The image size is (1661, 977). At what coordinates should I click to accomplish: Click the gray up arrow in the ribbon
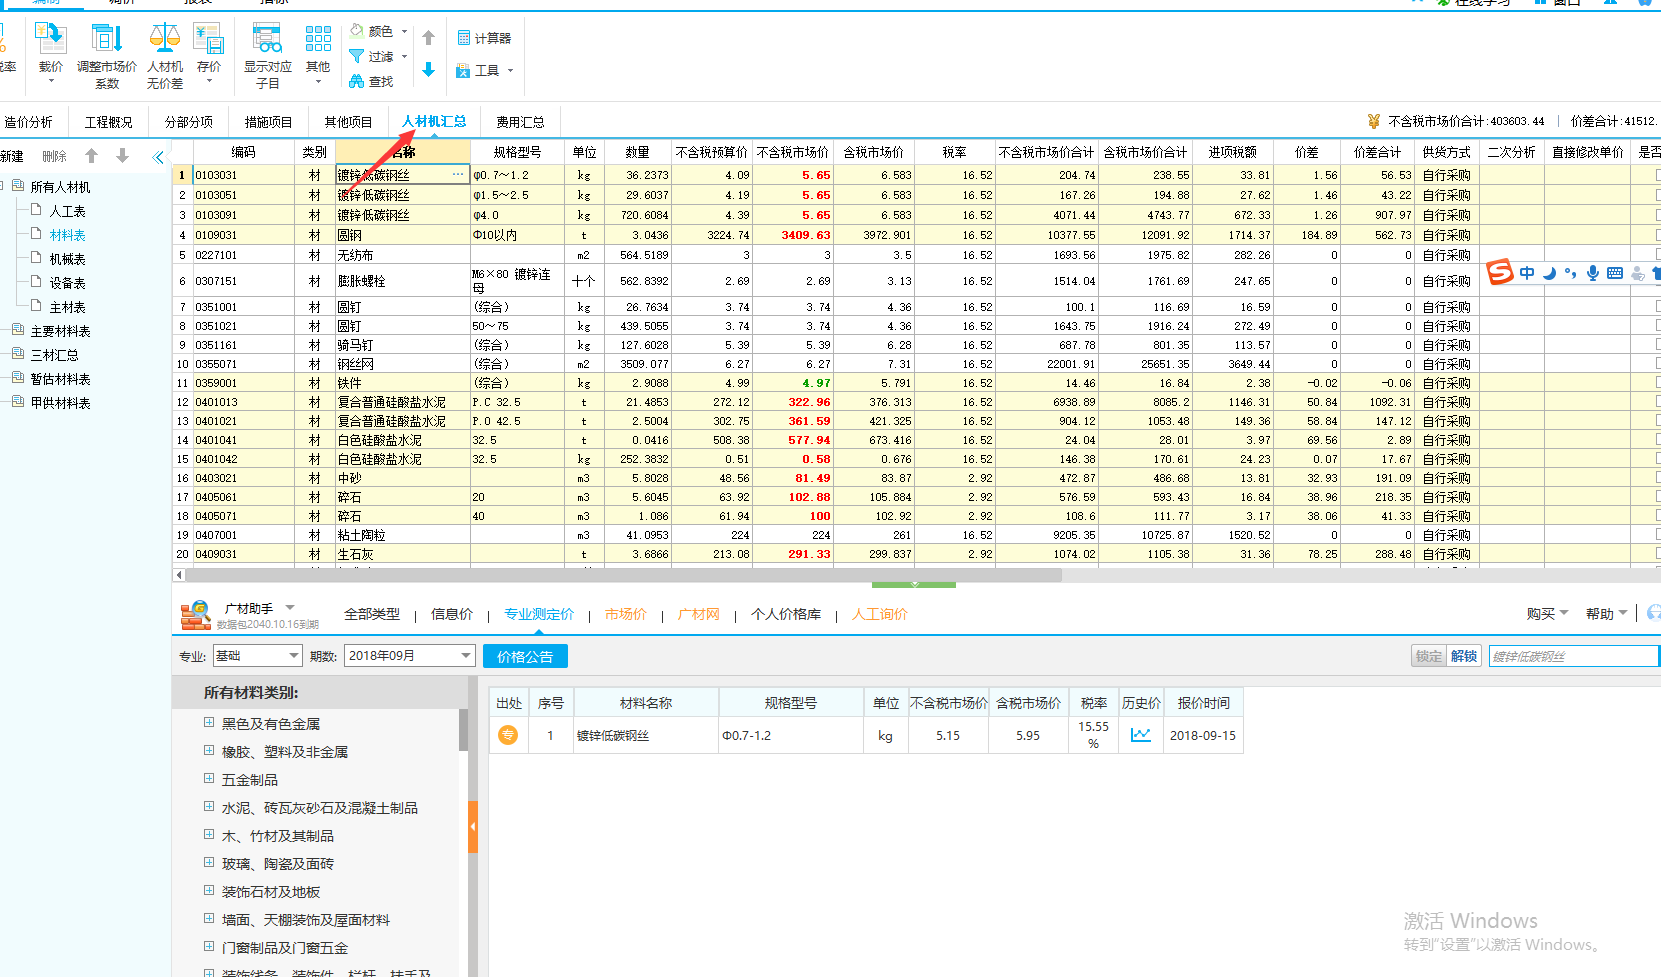(x=428, y=38)
